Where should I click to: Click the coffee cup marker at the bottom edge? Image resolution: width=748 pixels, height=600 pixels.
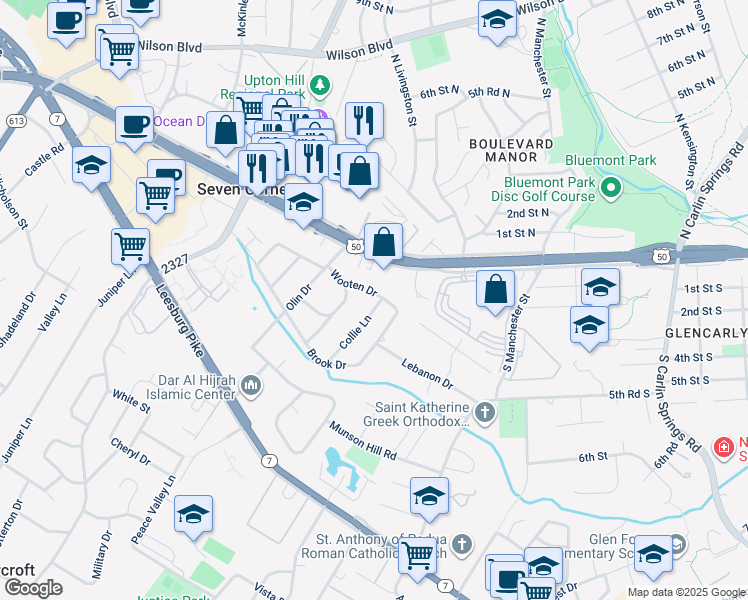tap(509, 579)
